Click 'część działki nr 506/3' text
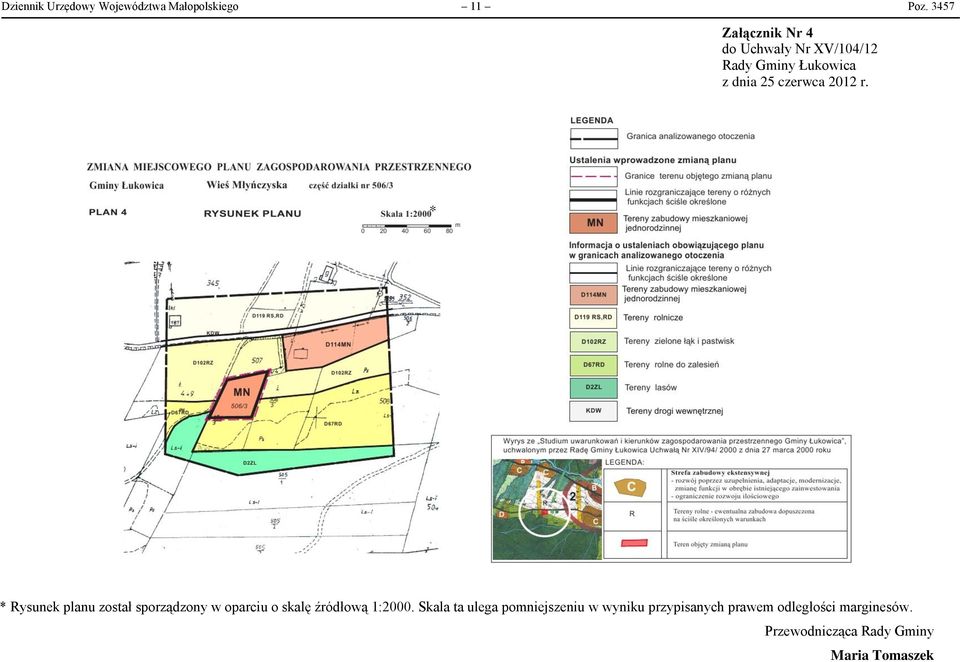Viewport: 960px width, 662px height. 351,186
